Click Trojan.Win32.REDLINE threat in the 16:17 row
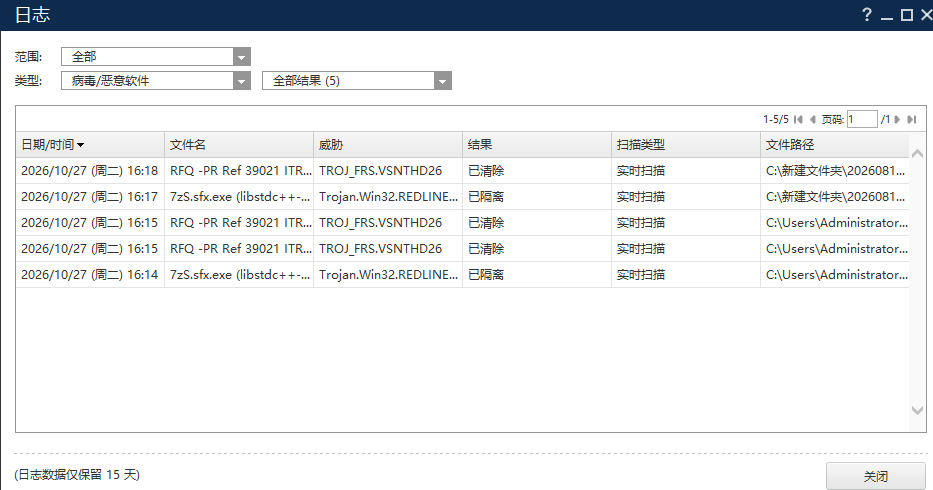 [x=389, y=196]
